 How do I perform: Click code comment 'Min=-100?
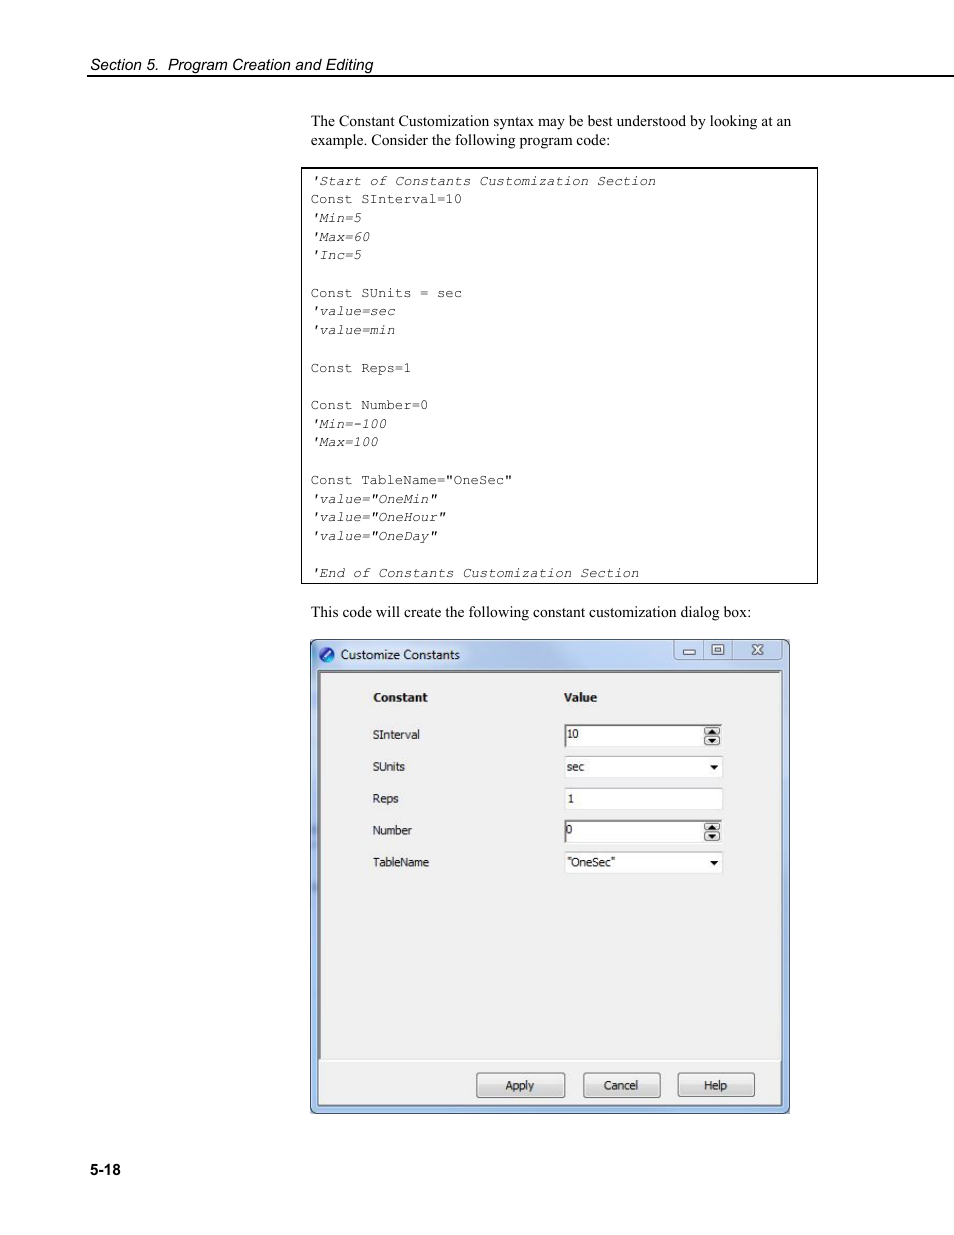[349, 425]
